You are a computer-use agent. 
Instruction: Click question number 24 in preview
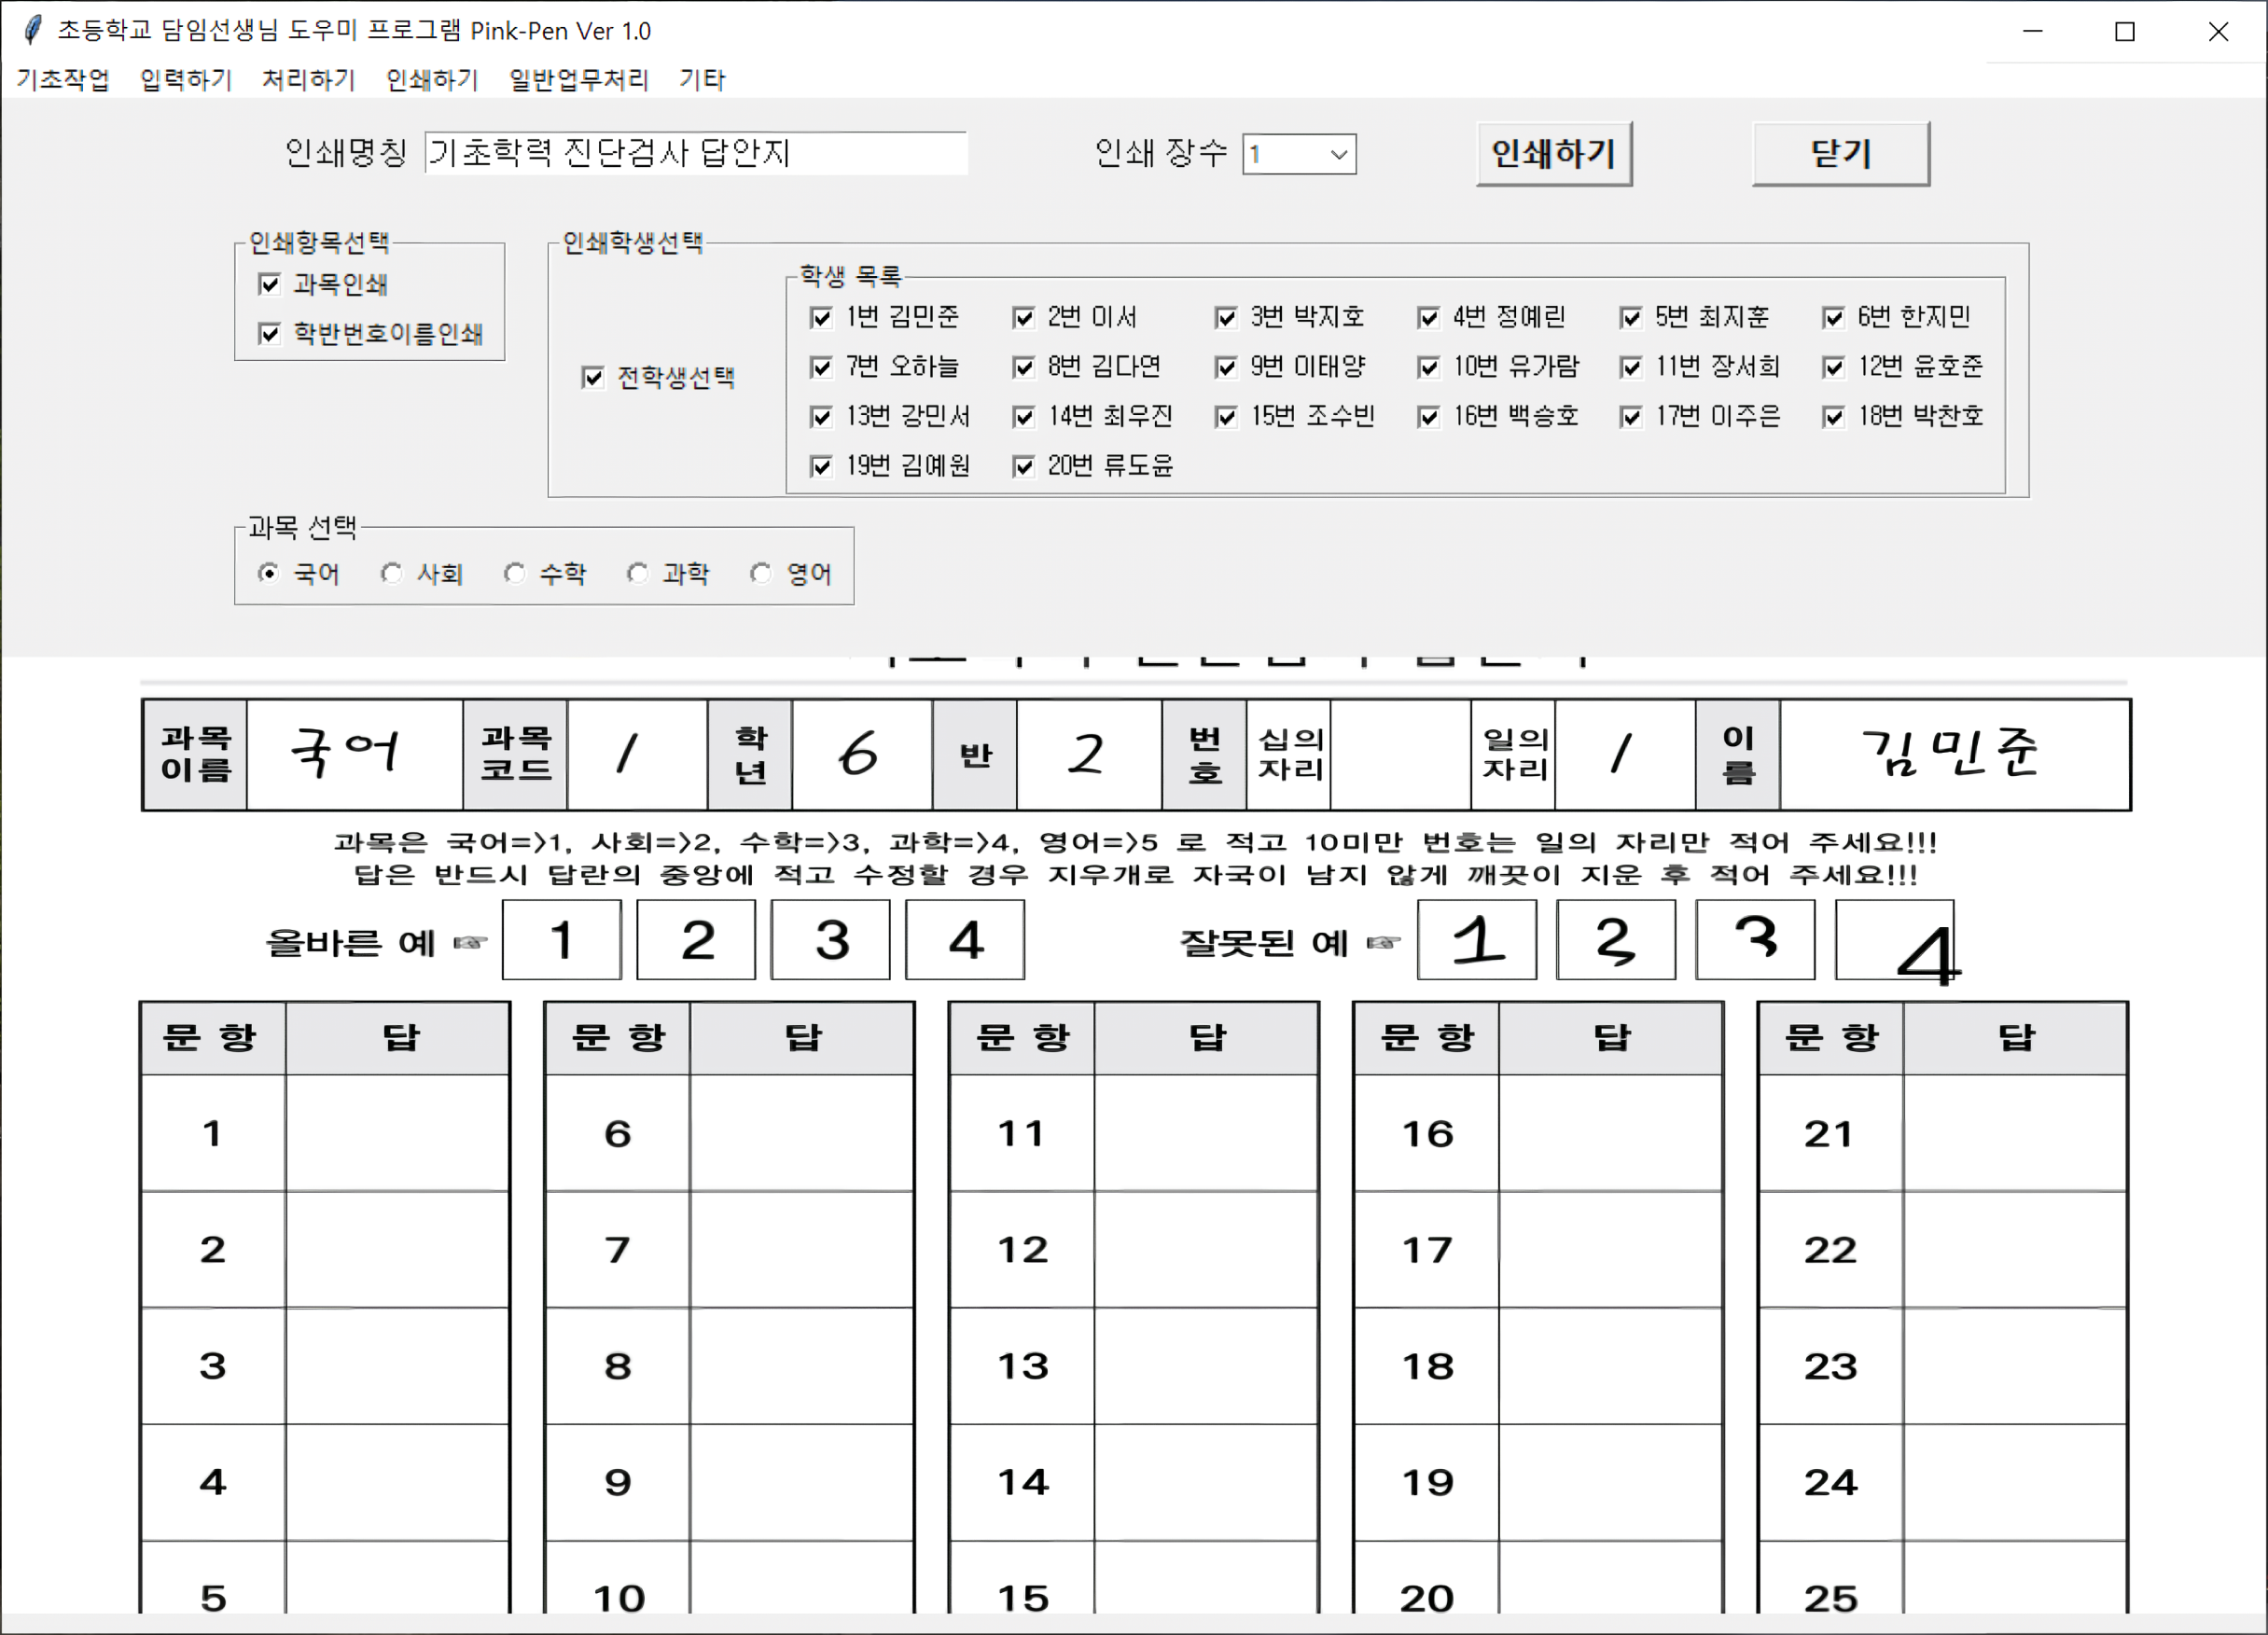[1830, 1482]
